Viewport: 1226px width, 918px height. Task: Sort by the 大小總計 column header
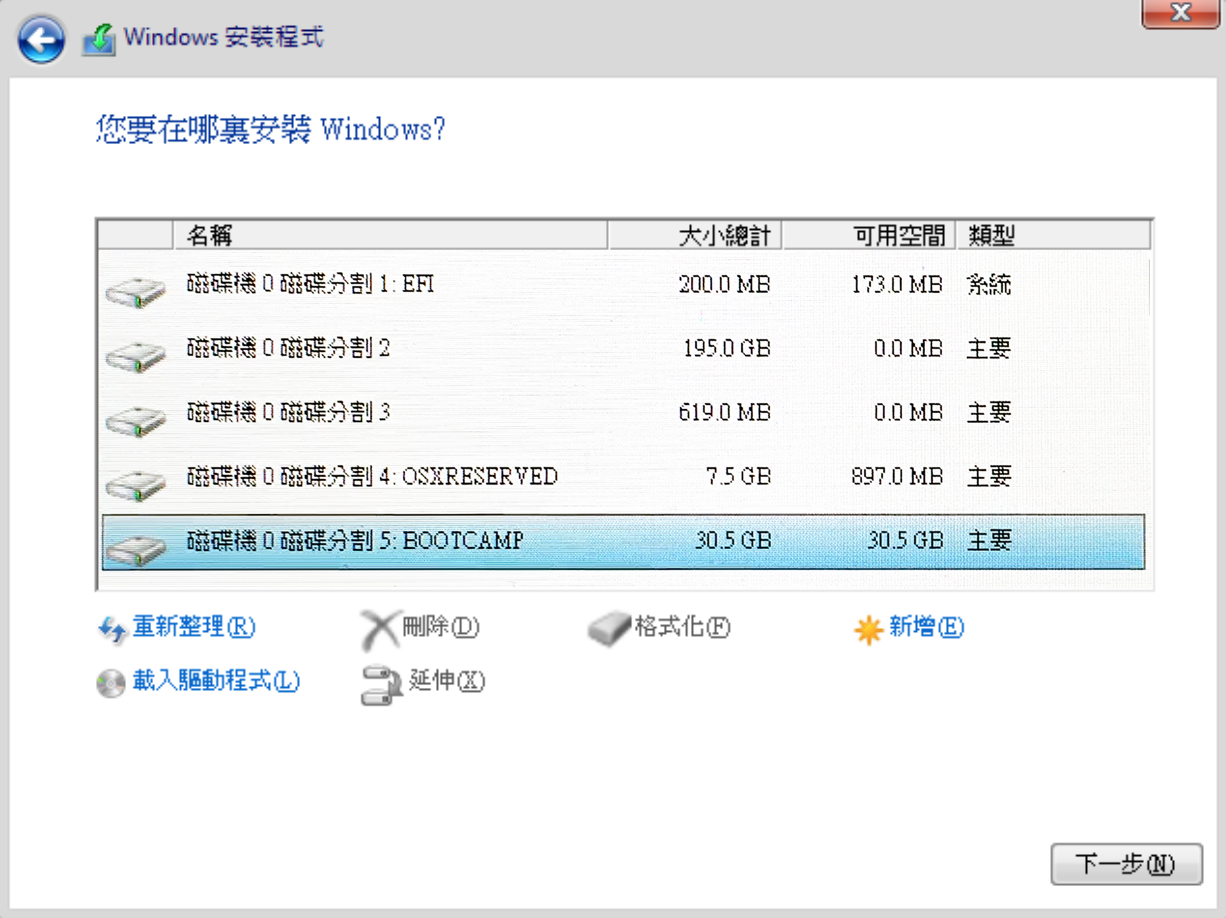click(x=695, y=236)
